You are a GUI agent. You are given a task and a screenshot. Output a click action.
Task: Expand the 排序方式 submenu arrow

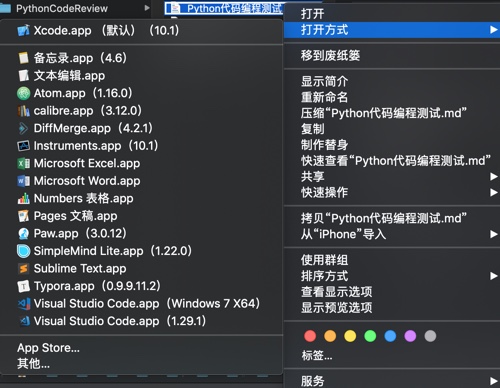point(493,276)
